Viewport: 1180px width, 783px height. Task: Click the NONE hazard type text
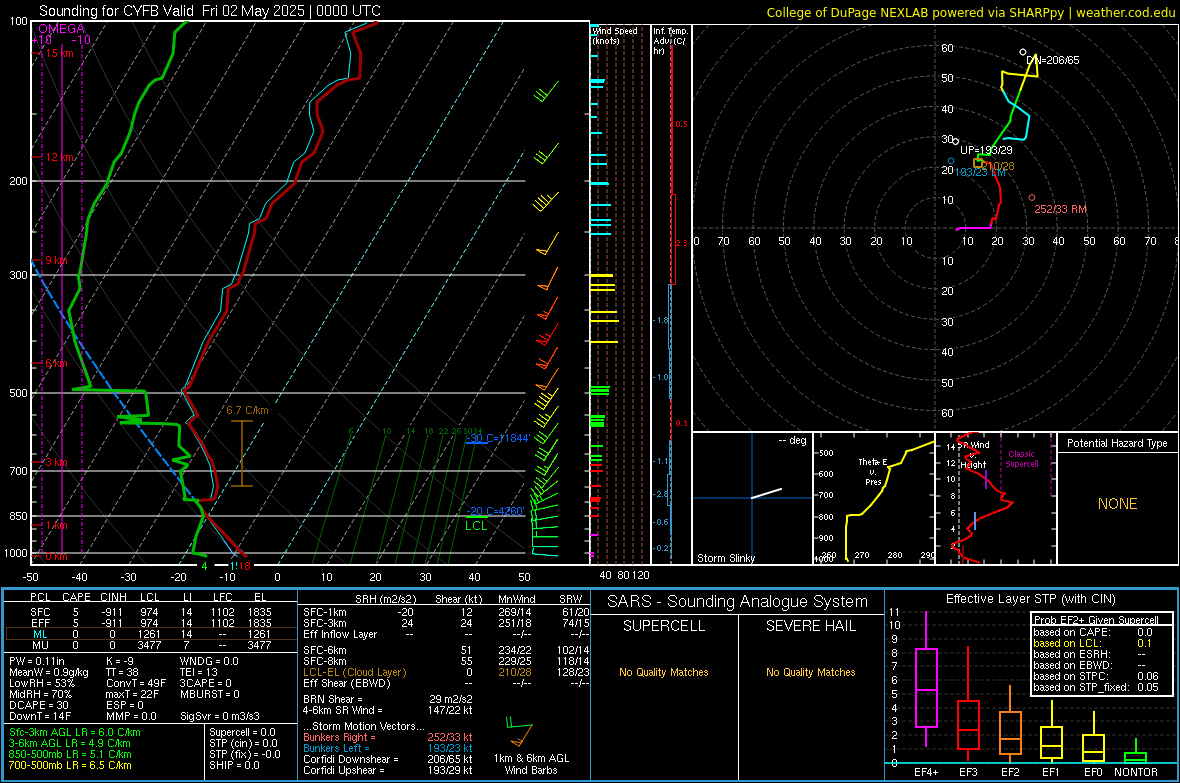click(1118, 504)
